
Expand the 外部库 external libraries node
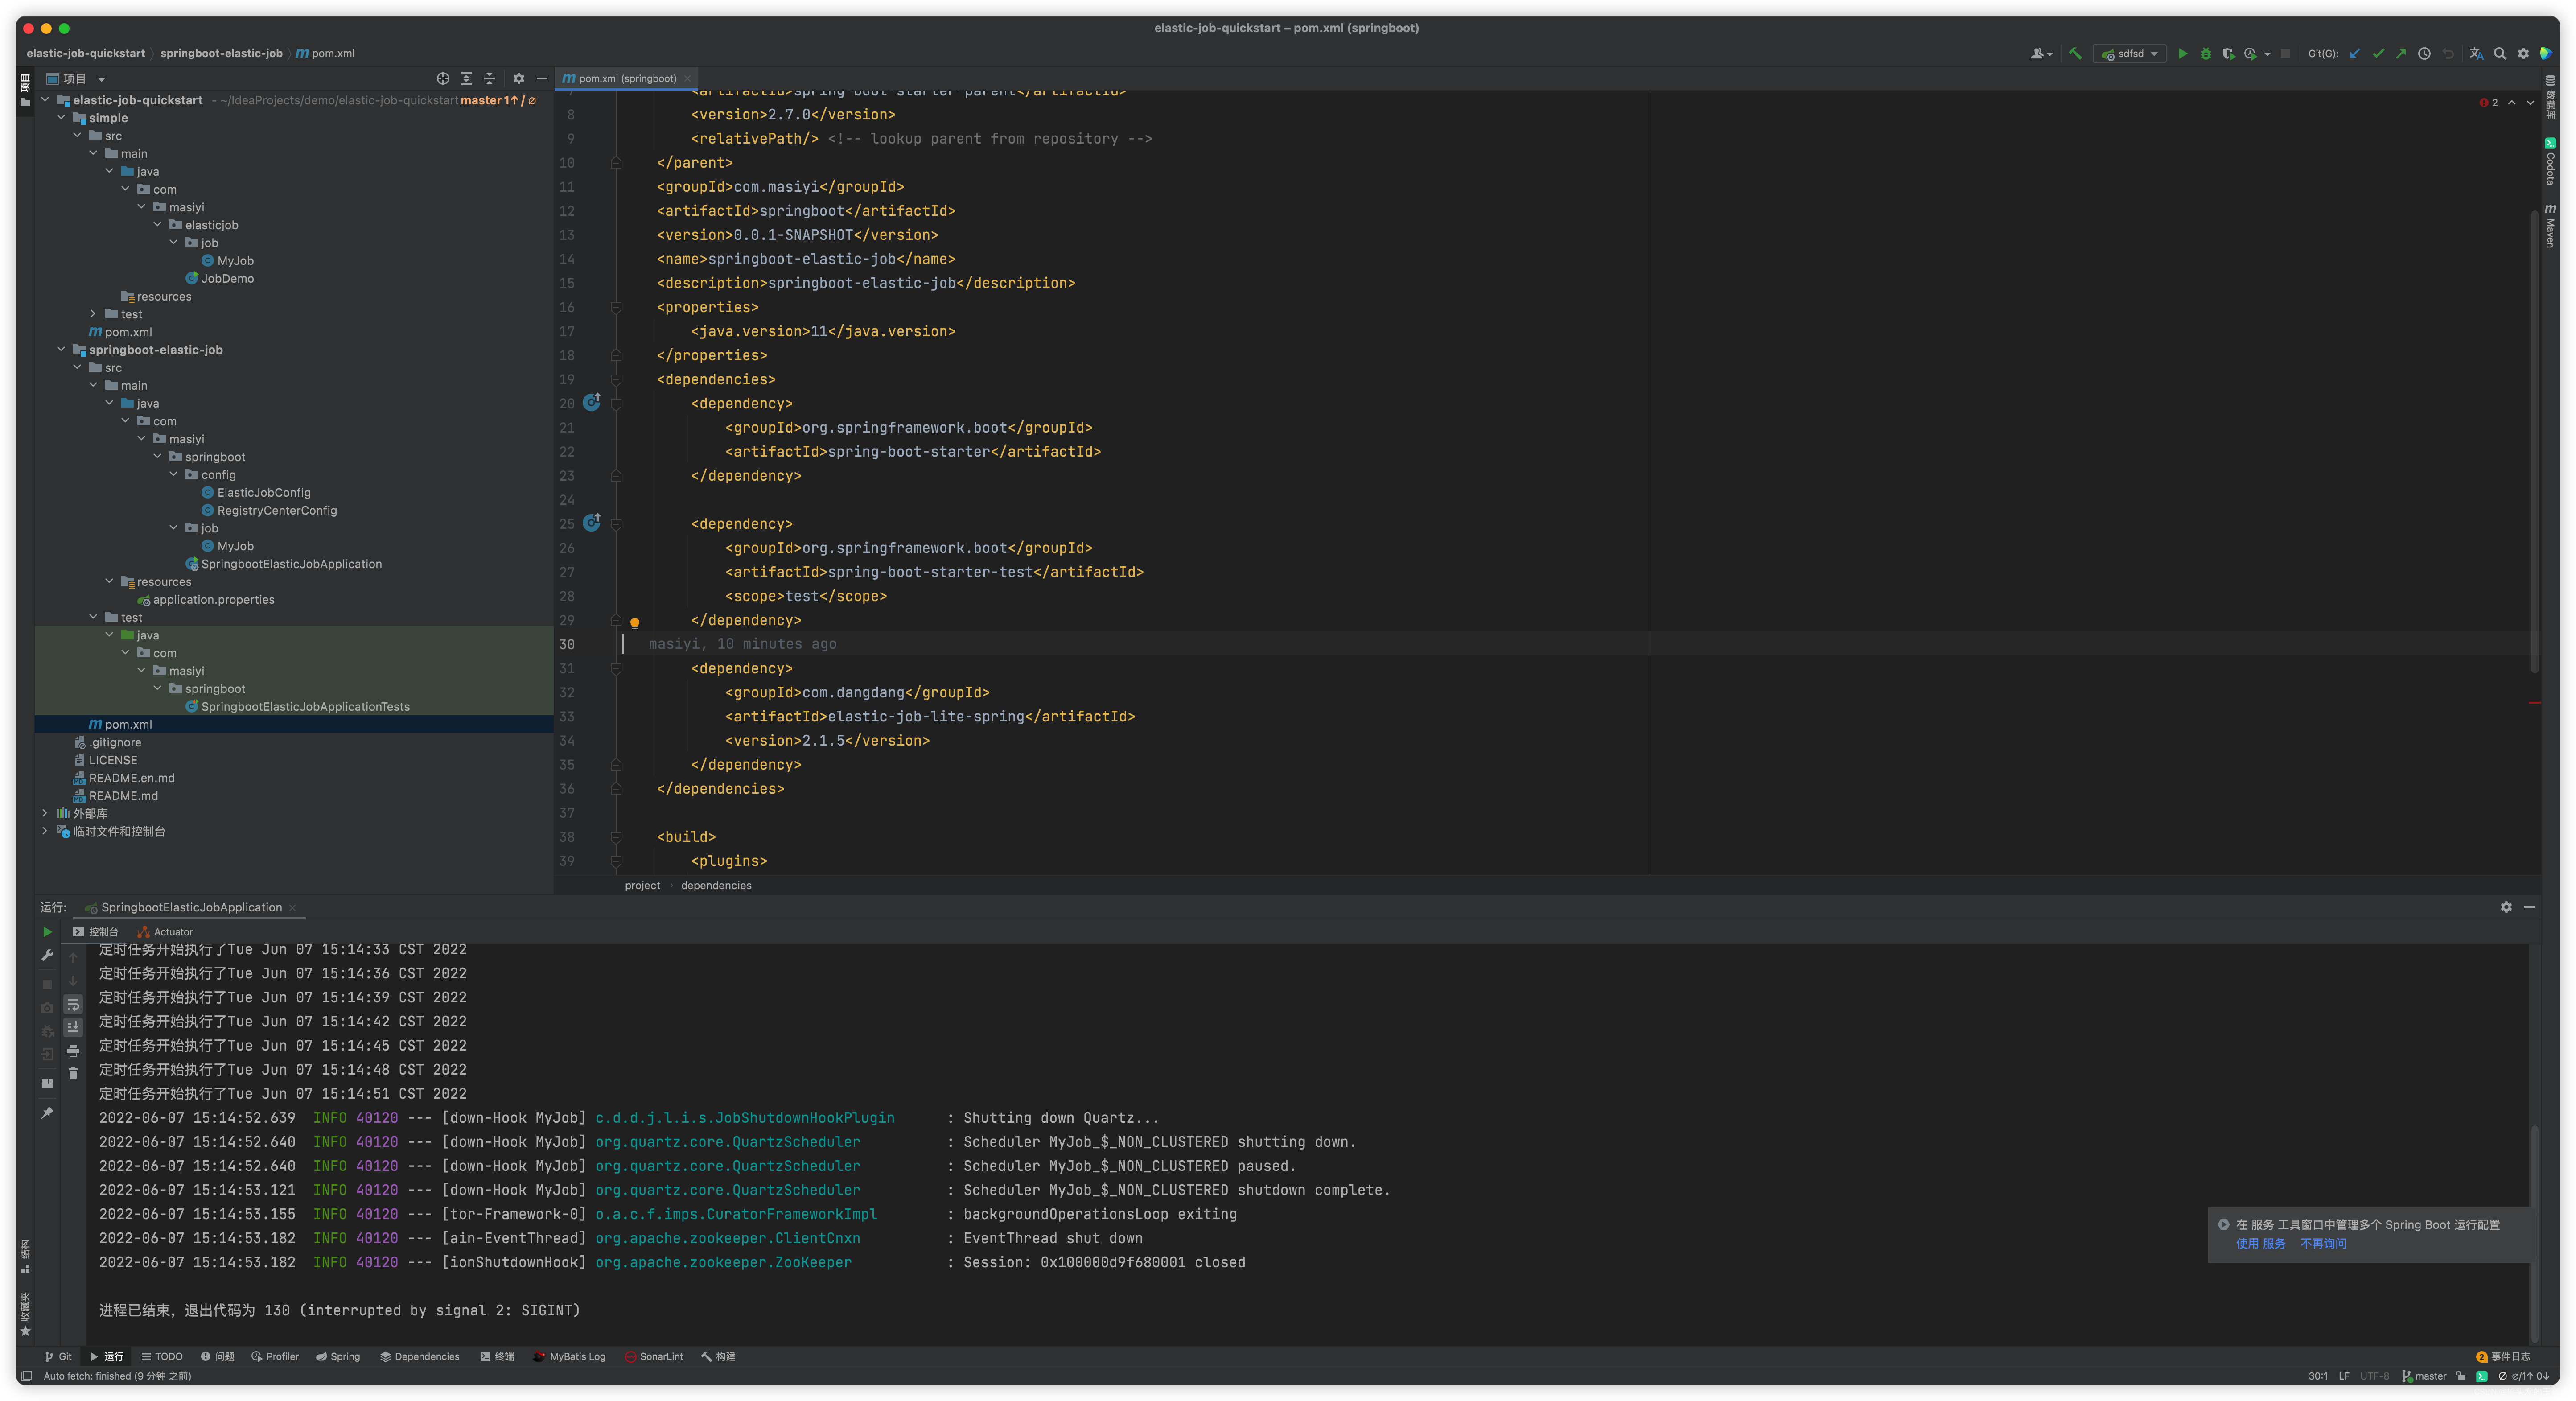coord(45,813)
